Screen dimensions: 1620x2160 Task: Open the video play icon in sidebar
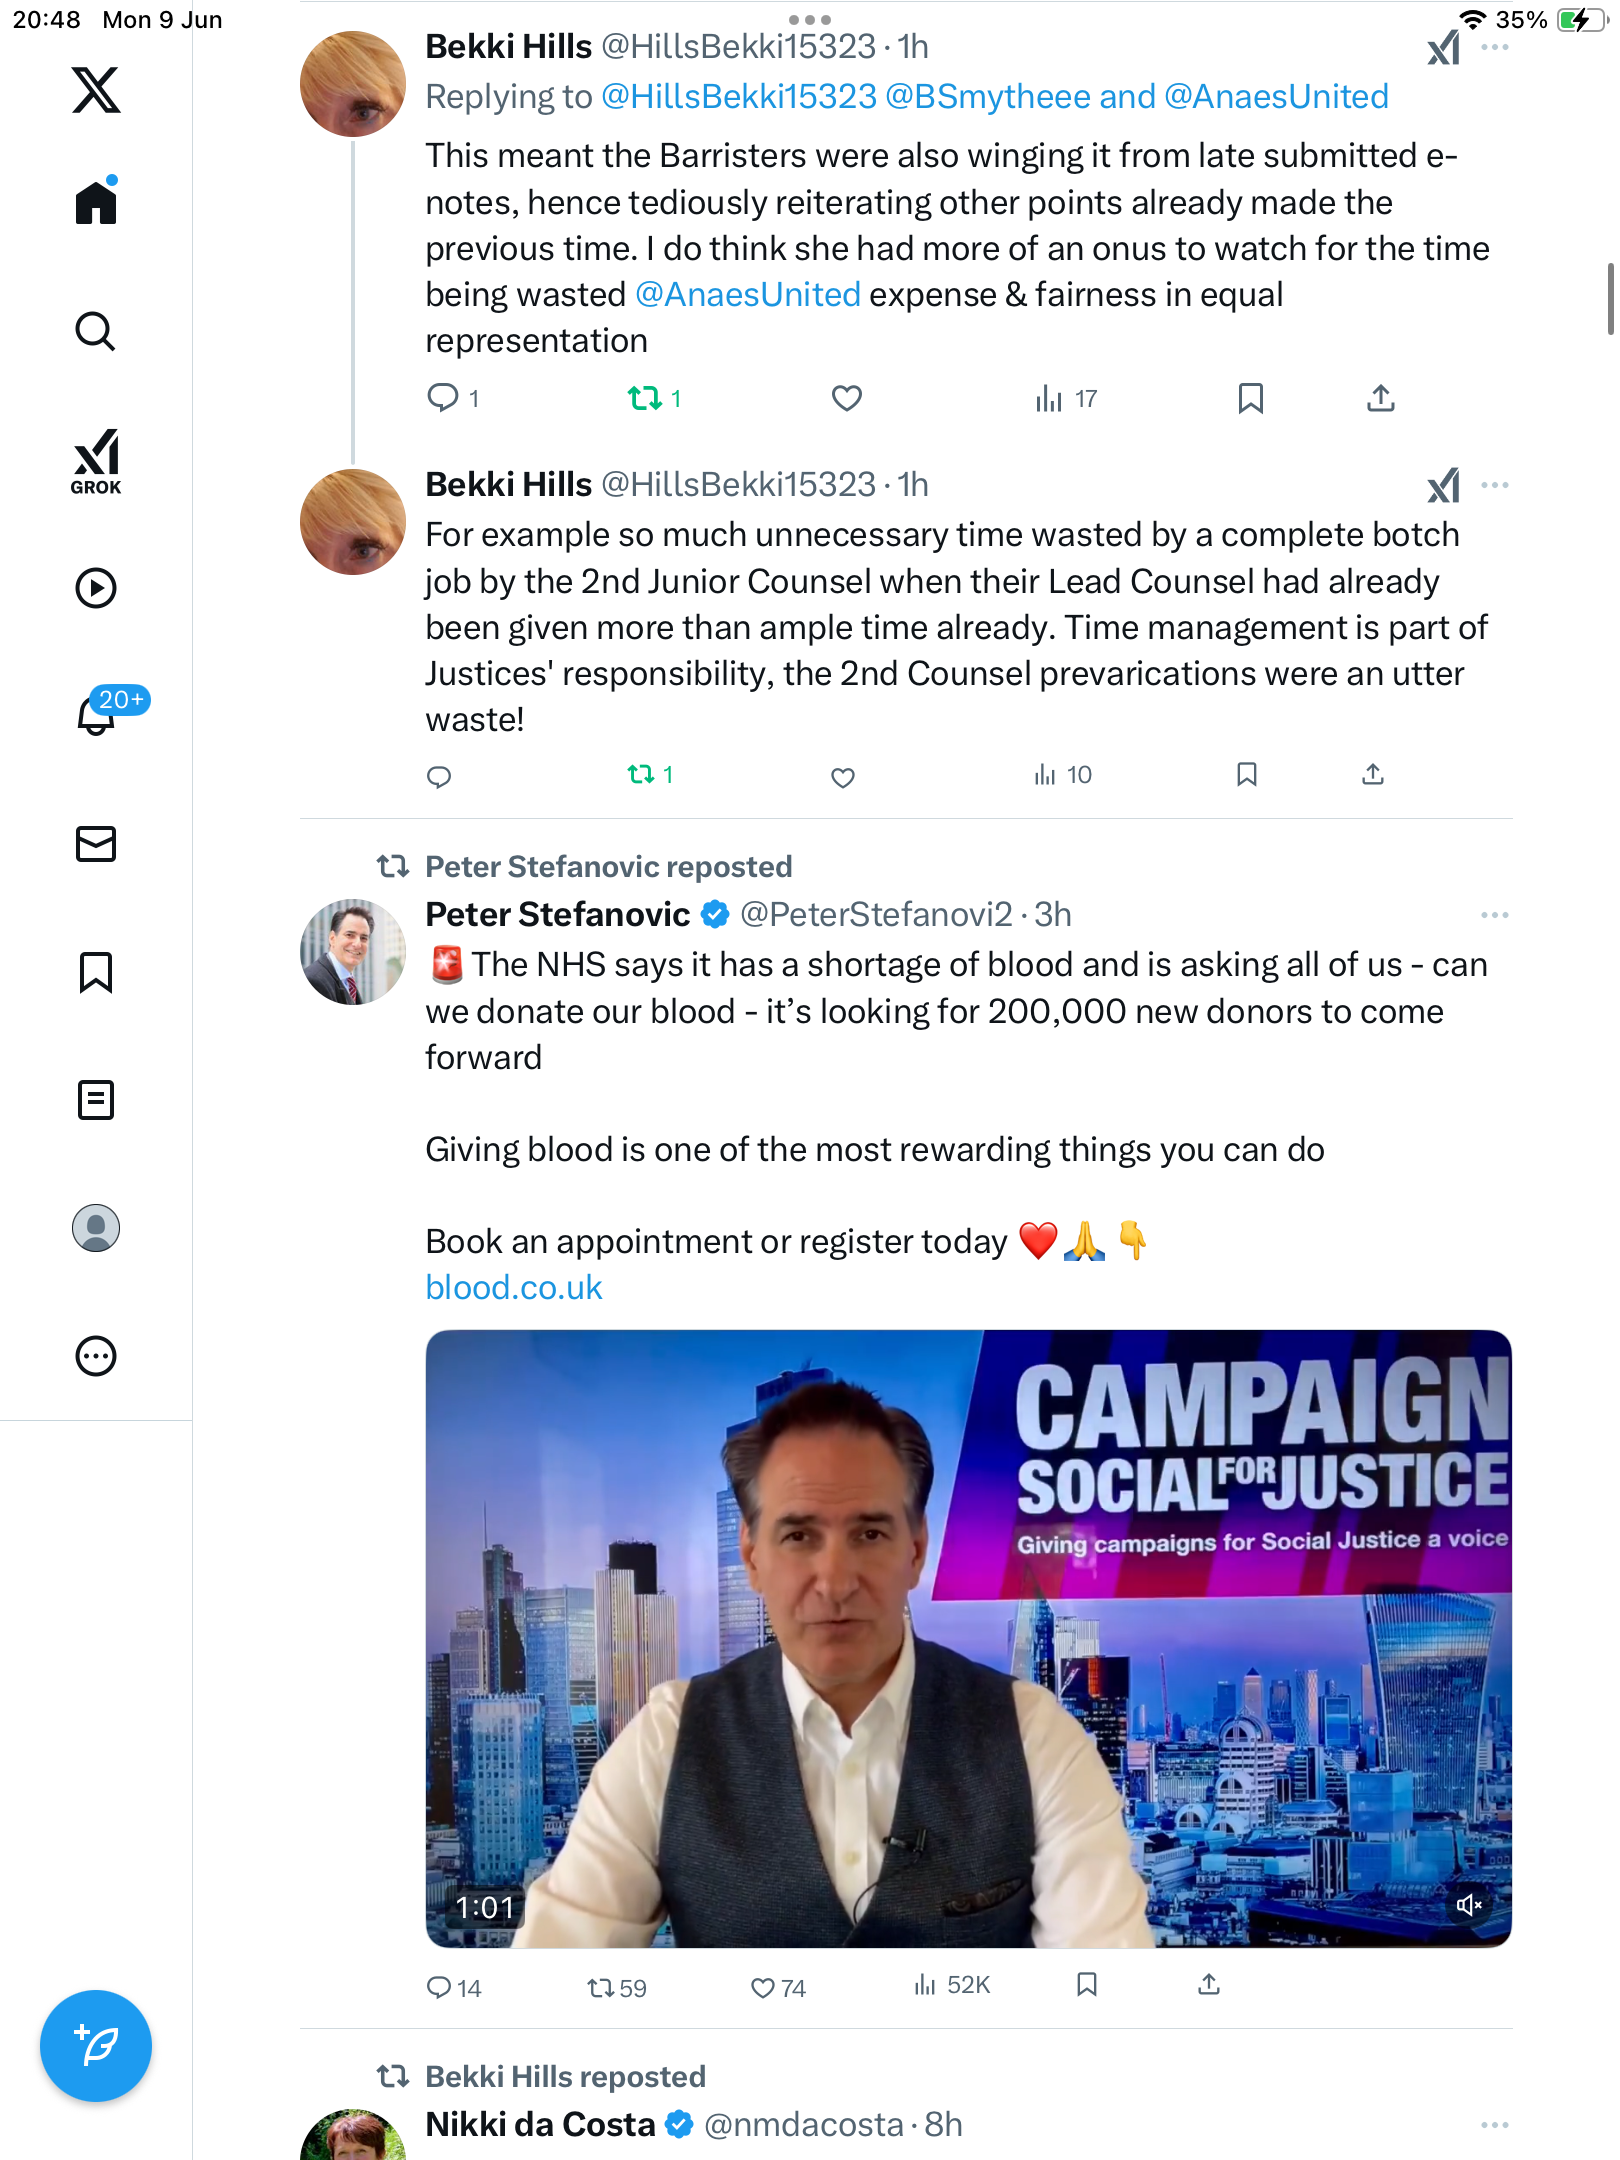(96, 588)
